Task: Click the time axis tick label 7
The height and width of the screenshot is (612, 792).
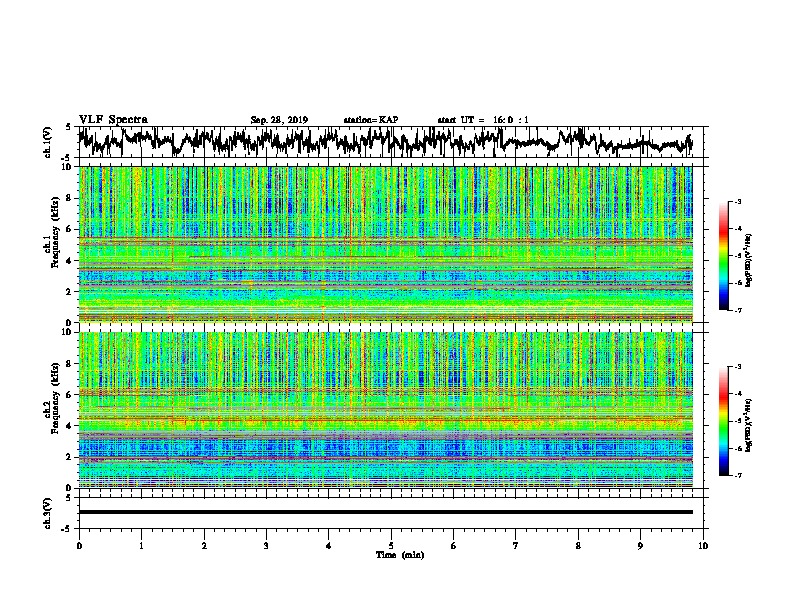Action: 516,546
